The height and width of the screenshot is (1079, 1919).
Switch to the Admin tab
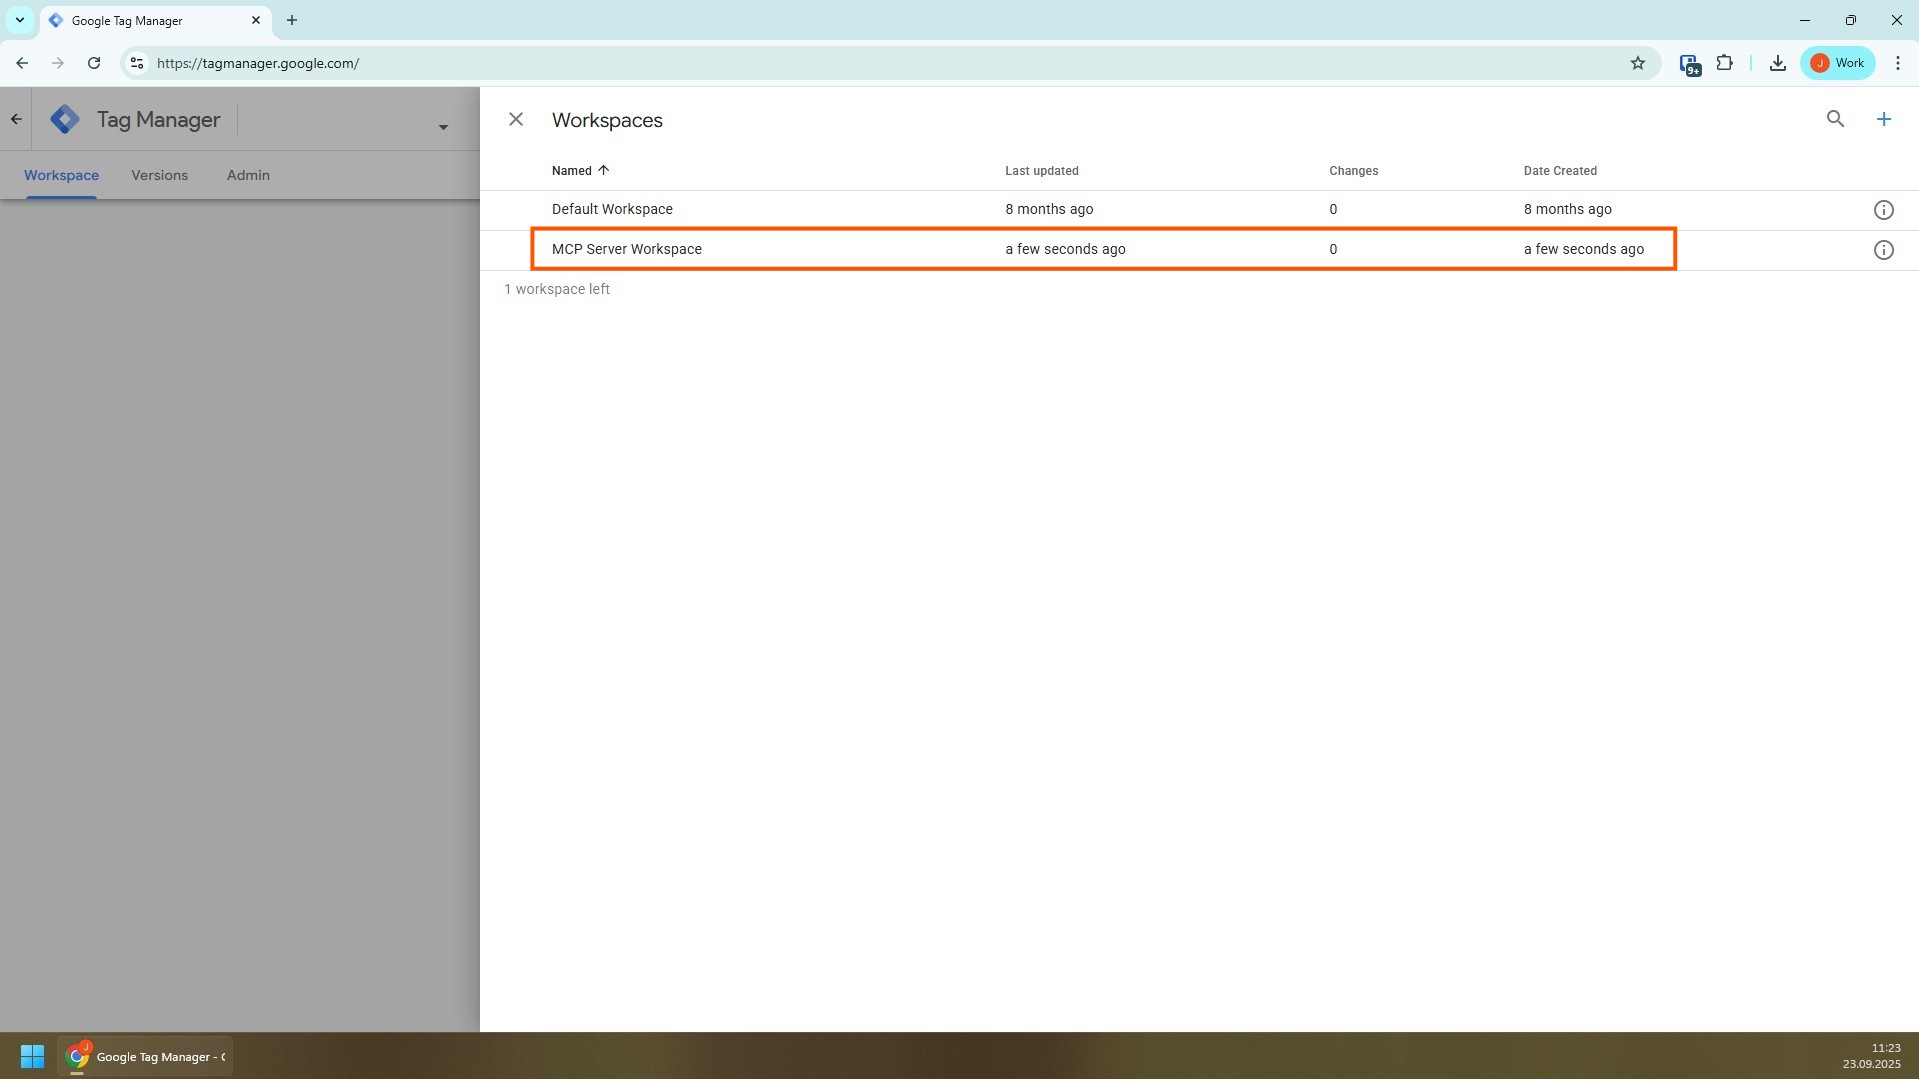[248, 175]
